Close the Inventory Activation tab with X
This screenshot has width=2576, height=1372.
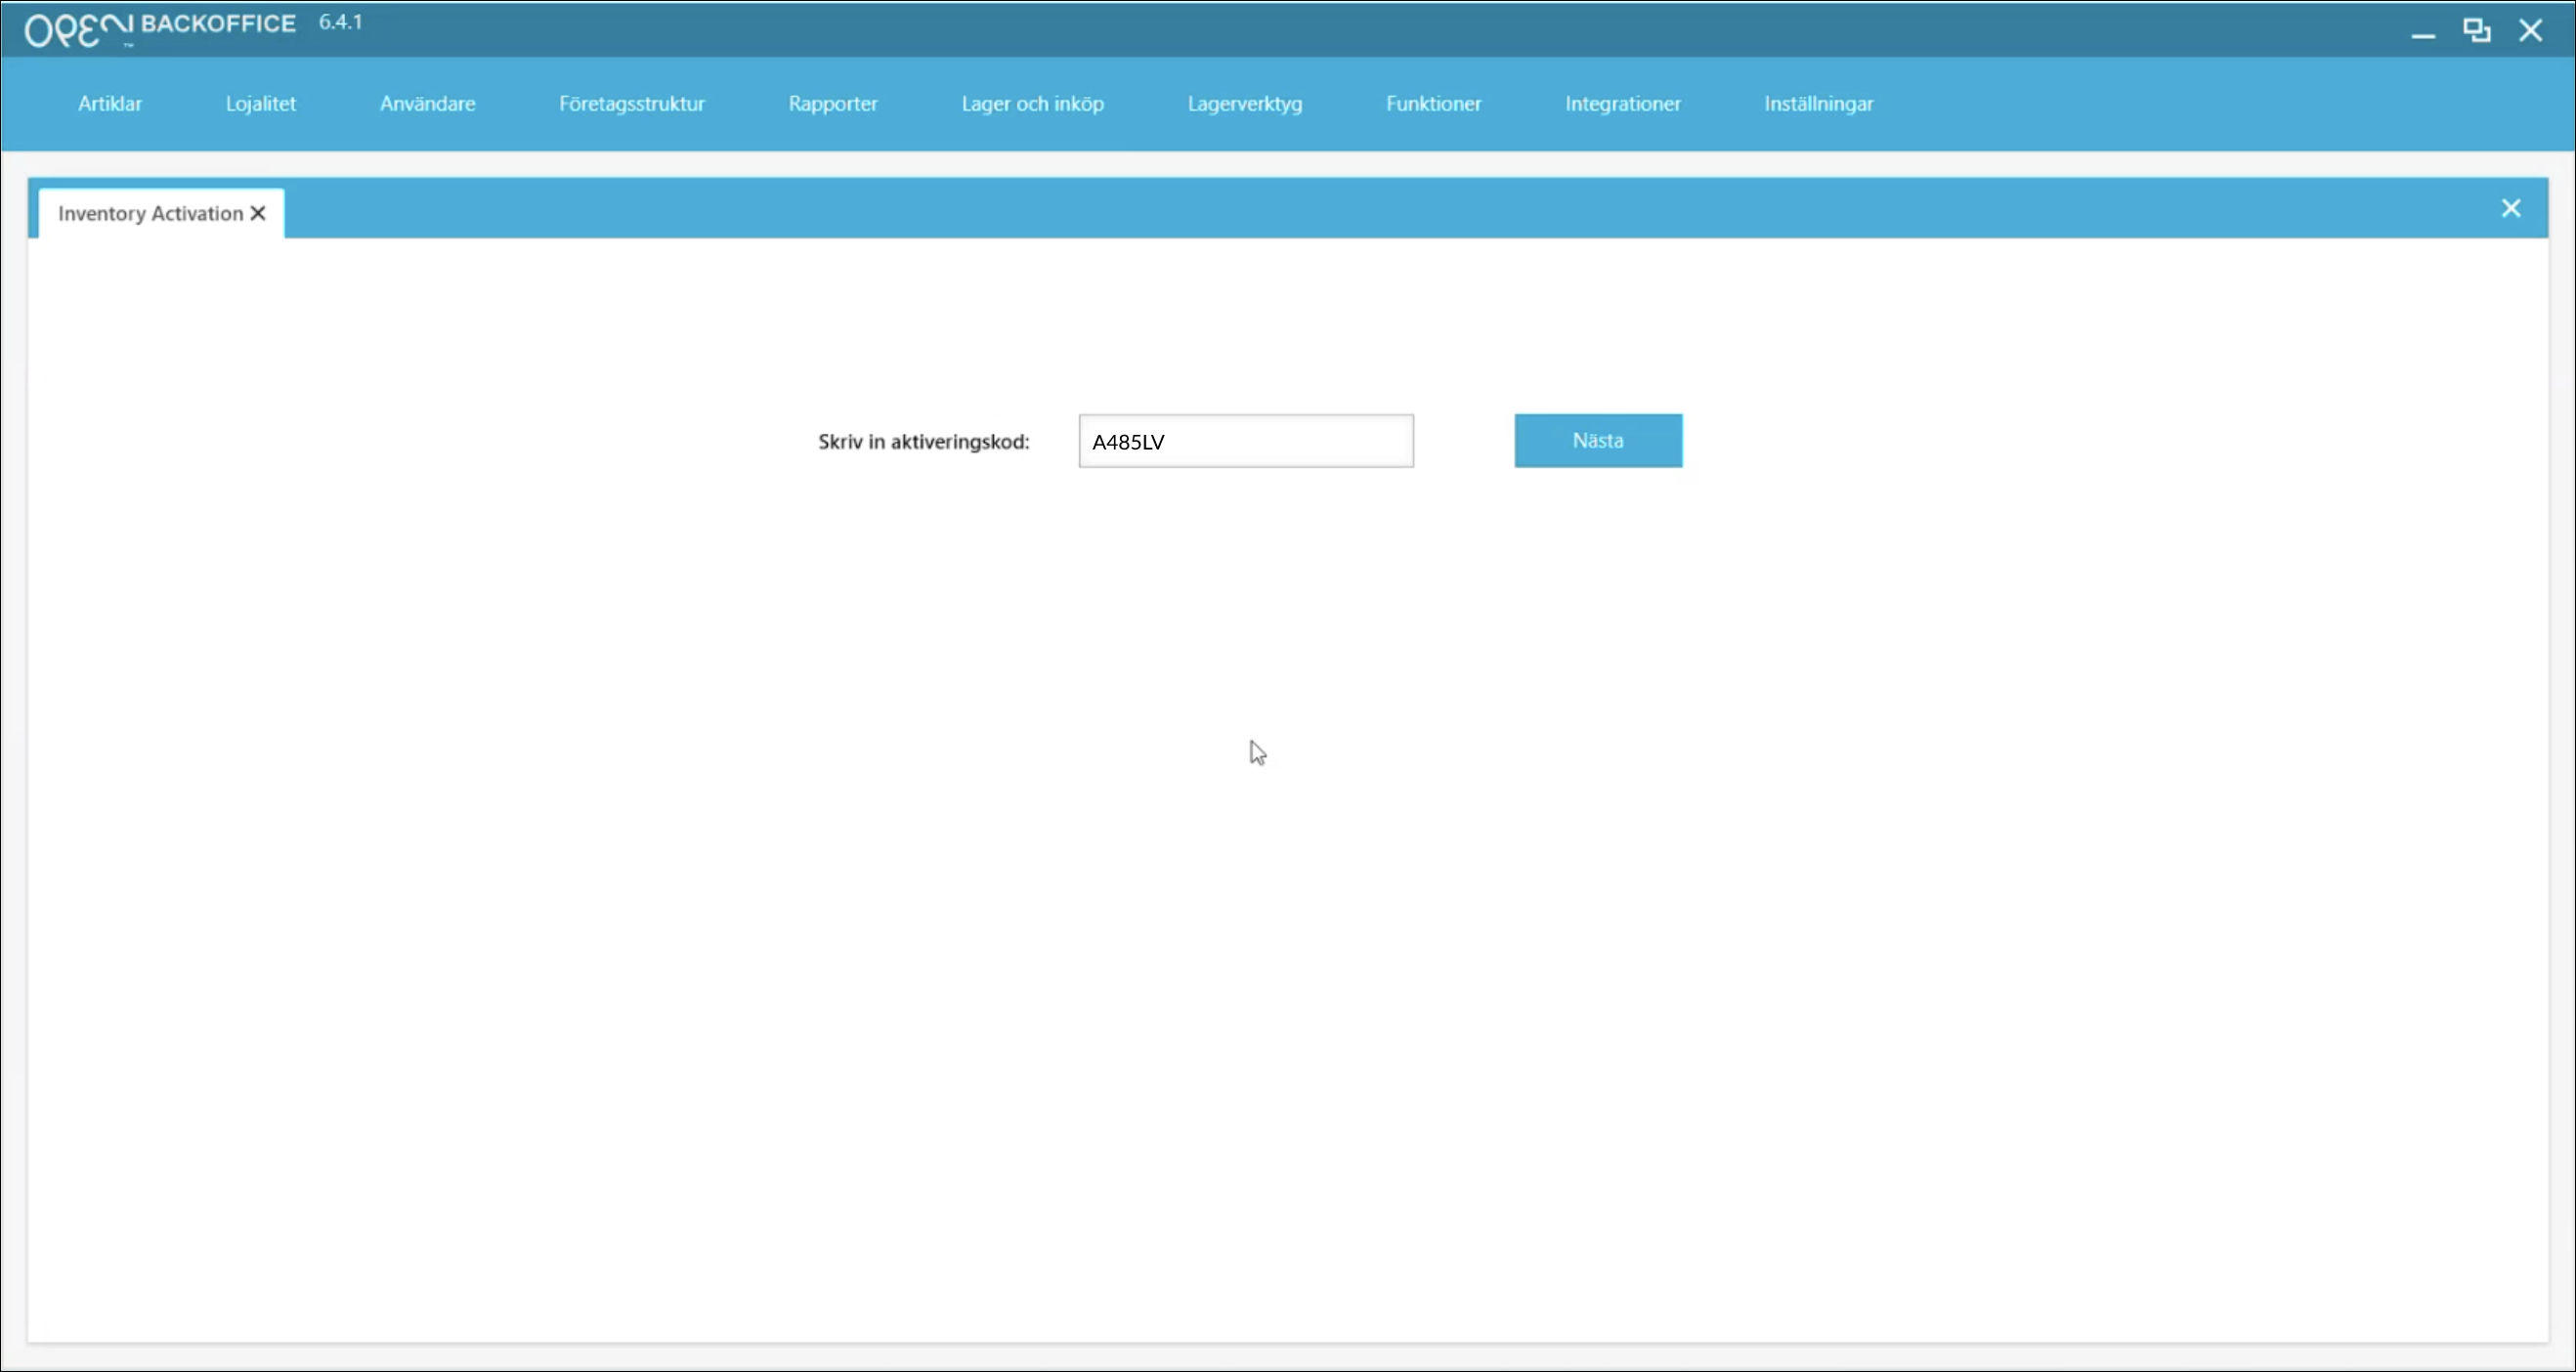[258, 213]
